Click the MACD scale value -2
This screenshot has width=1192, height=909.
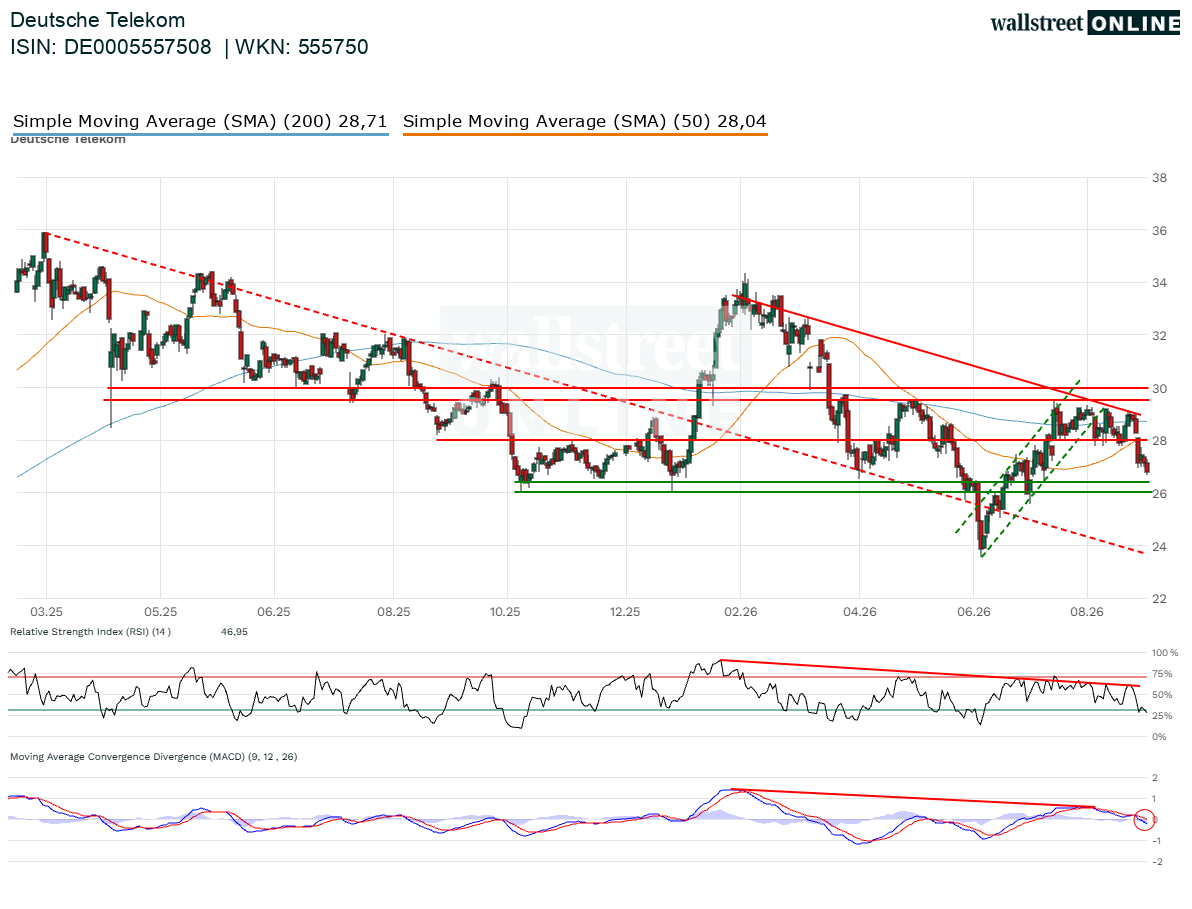[x=1156, y=862]
